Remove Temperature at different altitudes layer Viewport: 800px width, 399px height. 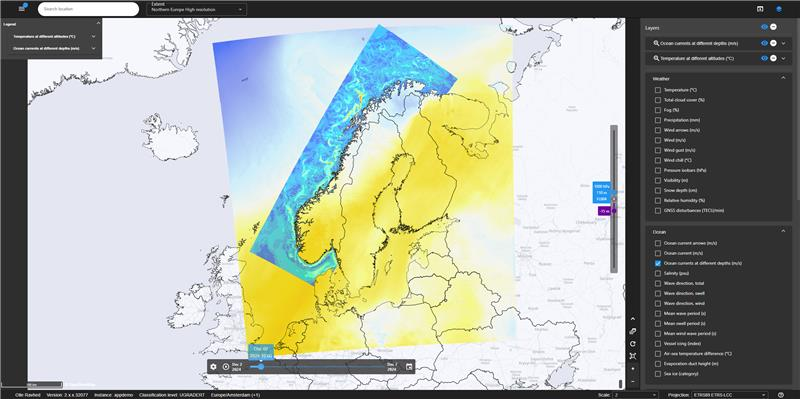coord(773,58)
